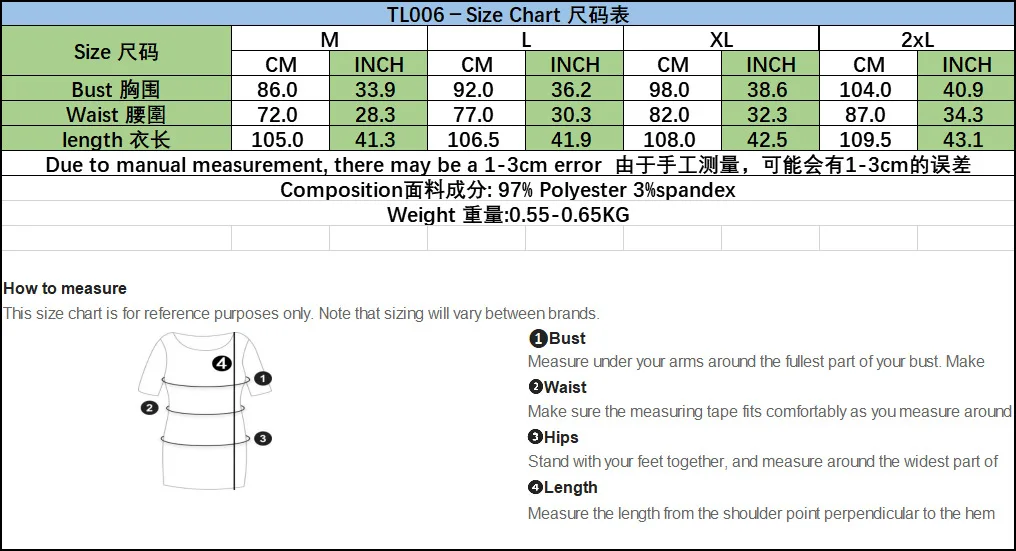Click the TL006 Size Chart title bar
The width and height of the screenshot is (1016, 551).
[x=508, y=14]
